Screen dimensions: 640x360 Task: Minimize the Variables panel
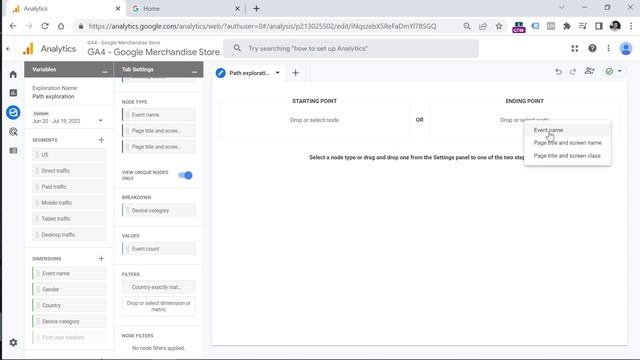point(104,71)
